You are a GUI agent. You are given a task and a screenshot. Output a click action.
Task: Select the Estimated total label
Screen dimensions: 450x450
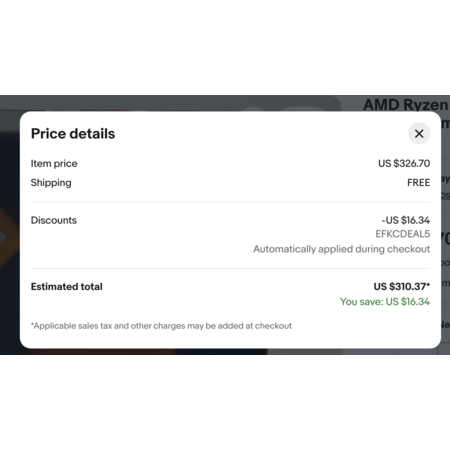(x=67, y=287)
